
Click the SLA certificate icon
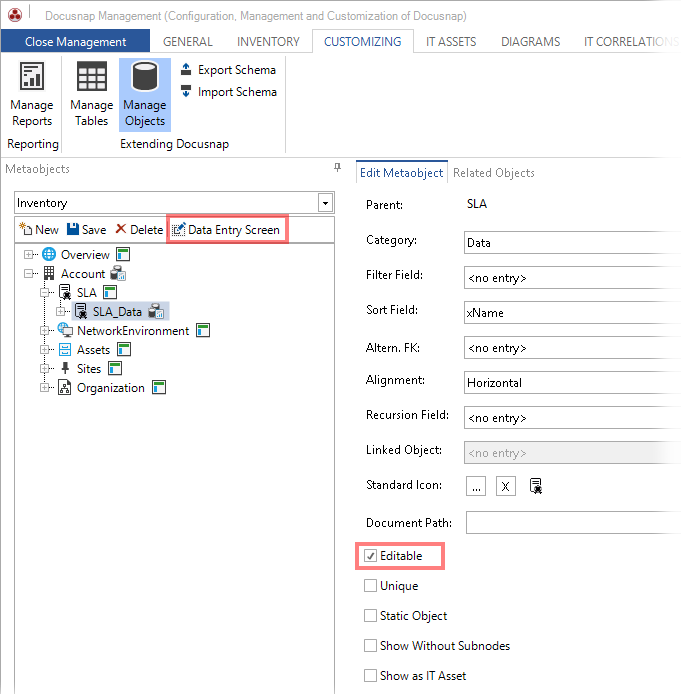(65, 292)
